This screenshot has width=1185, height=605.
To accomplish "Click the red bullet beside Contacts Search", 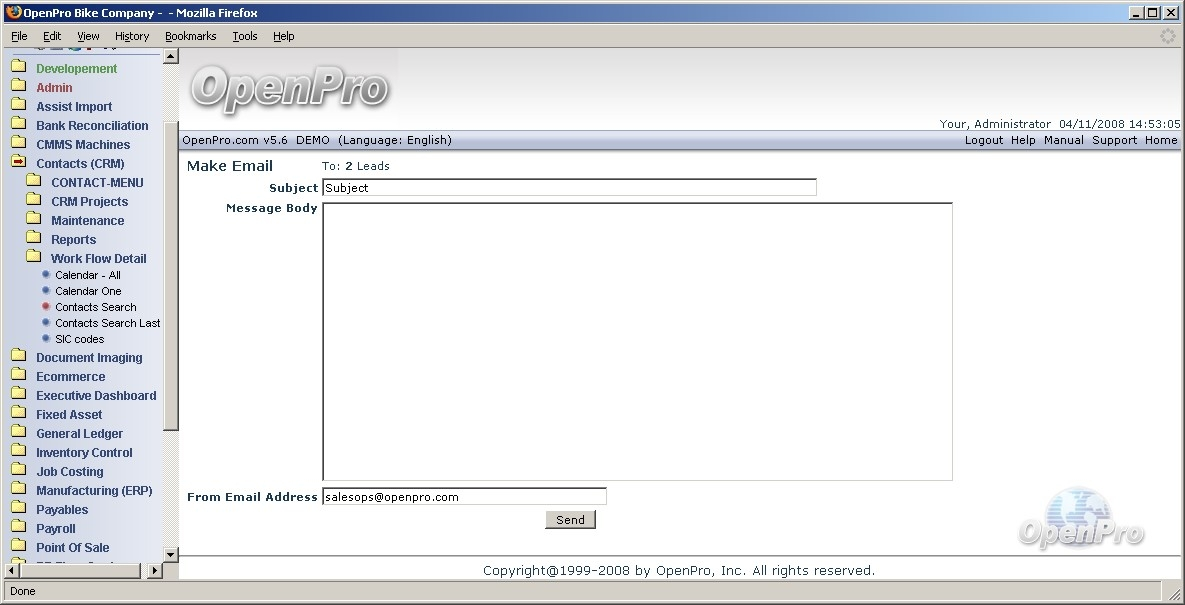I will [46, 307].
